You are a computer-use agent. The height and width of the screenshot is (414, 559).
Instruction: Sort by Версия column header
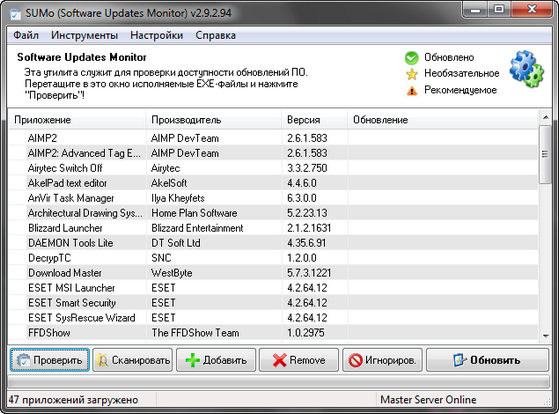[x=314, y=119]
